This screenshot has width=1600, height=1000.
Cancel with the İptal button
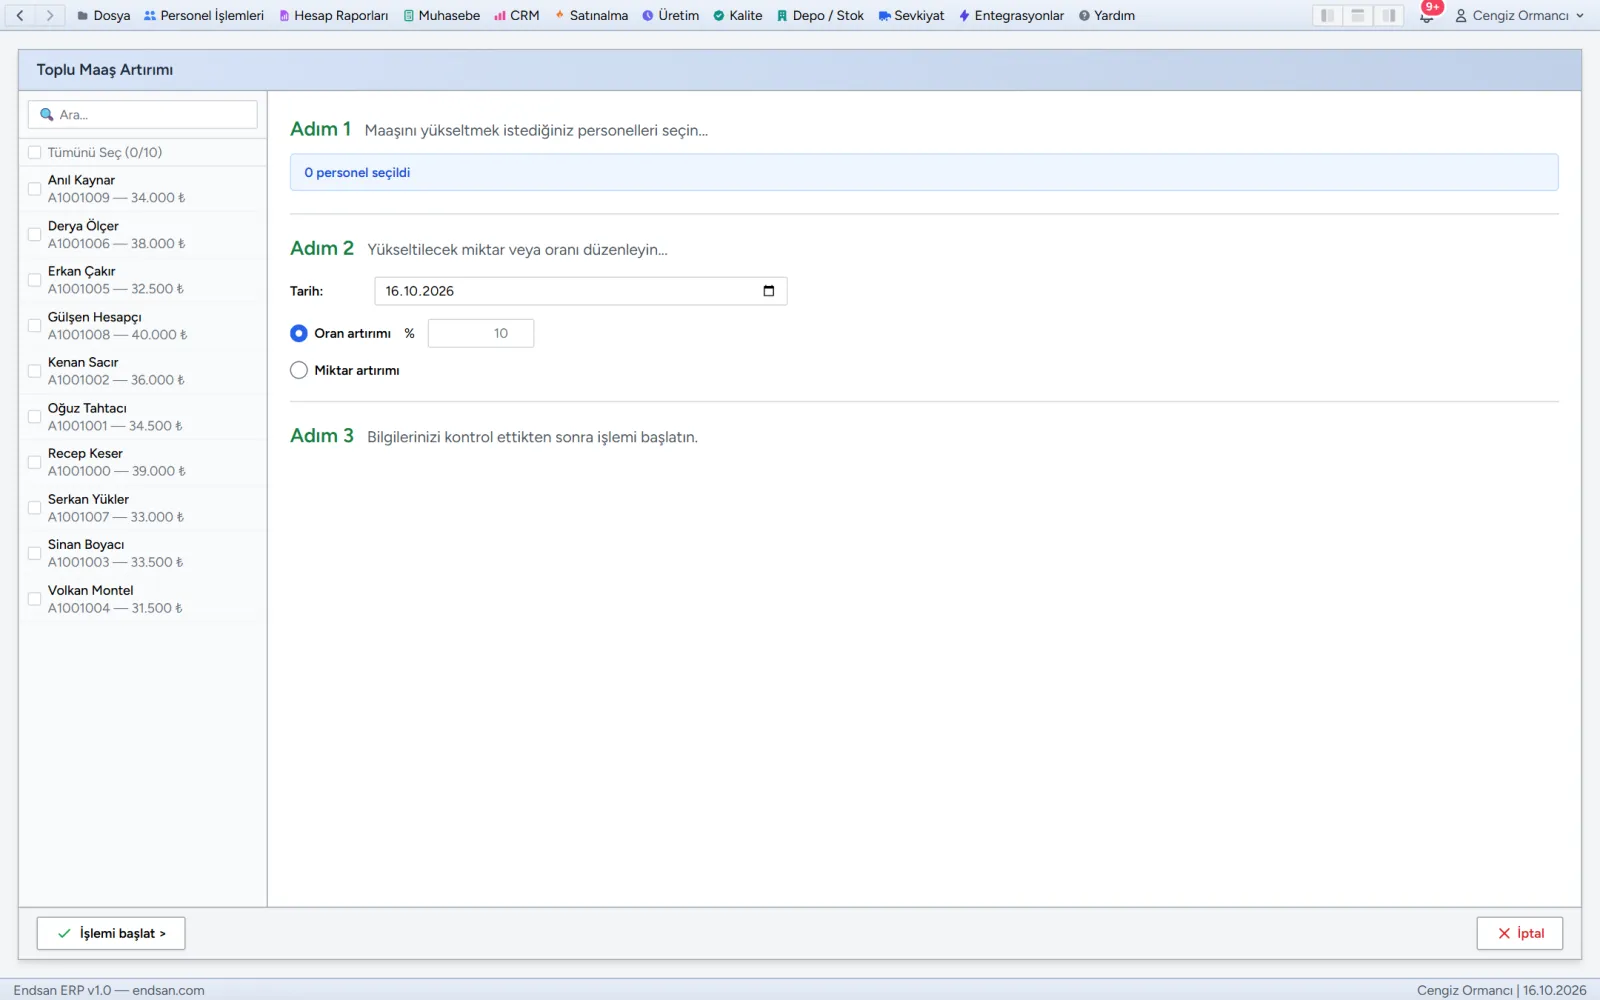(x=1520, y=933)
